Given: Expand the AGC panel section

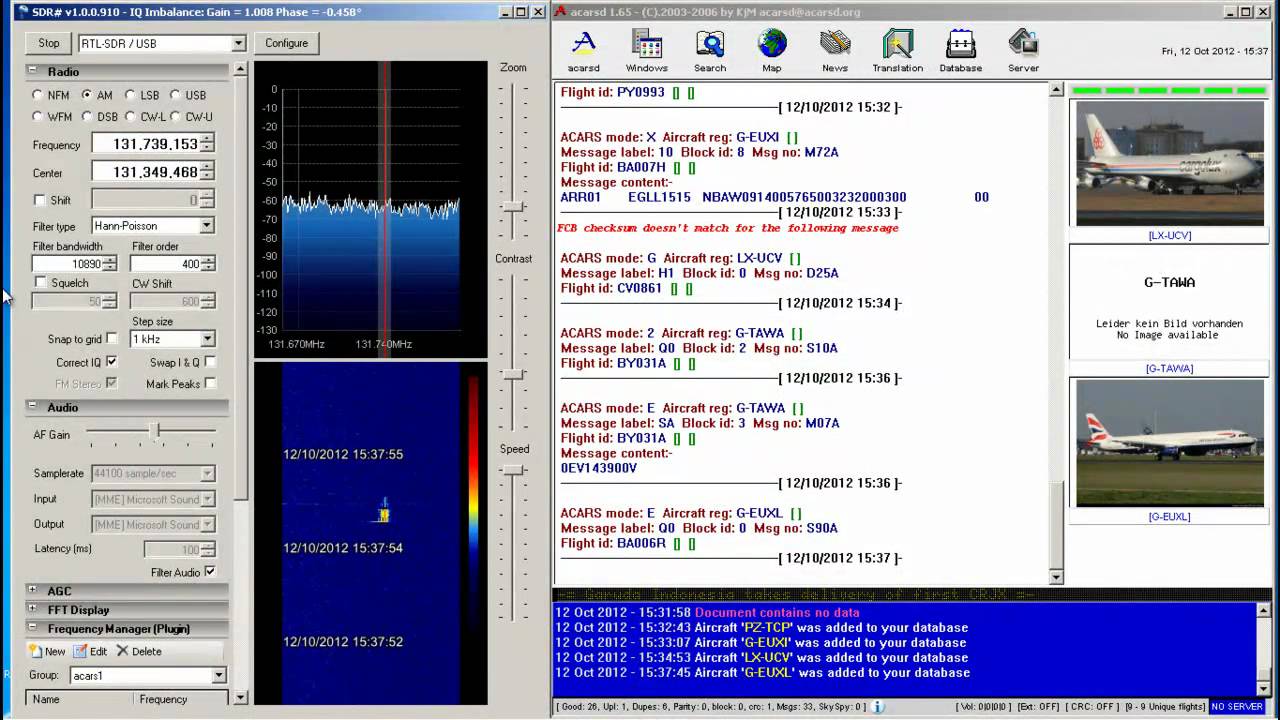Looking at the screenshot, I should [x=33, y=591].
